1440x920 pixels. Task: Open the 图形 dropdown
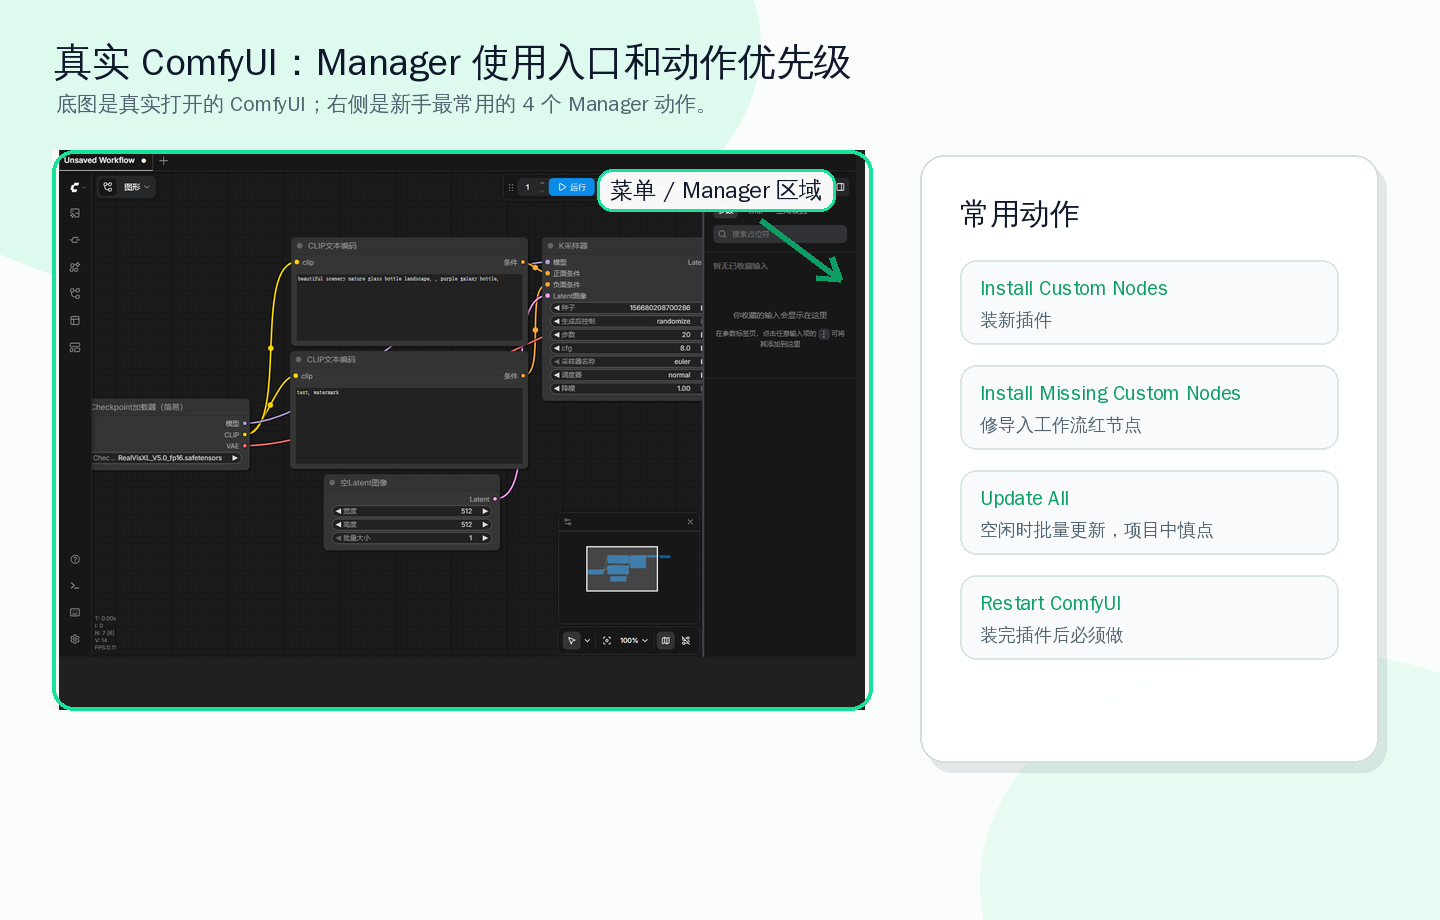pyautogui.click(x=138, y=187)
